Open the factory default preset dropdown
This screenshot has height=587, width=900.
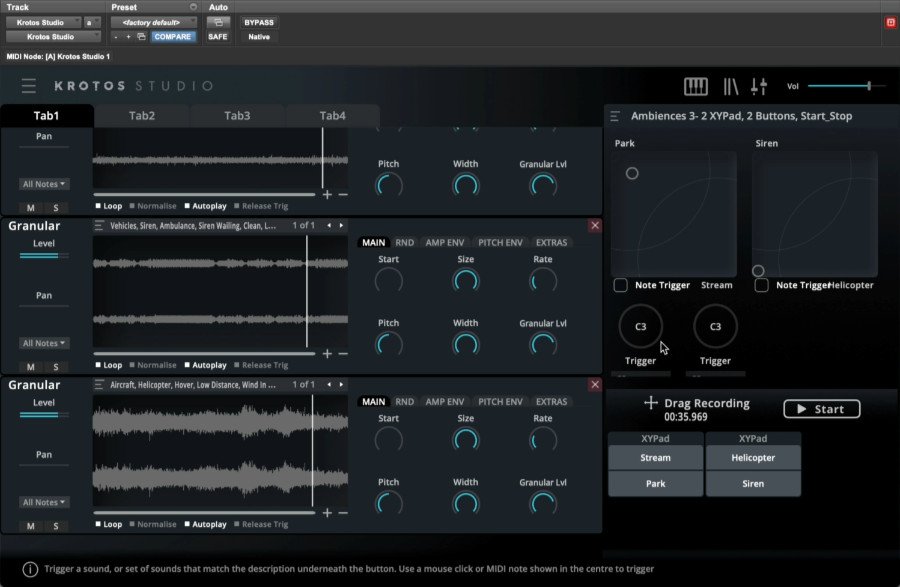[153, 22]
